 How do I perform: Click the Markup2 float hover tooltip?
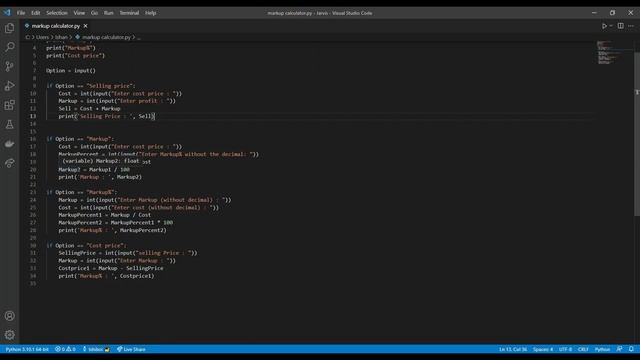click(101, 161)
